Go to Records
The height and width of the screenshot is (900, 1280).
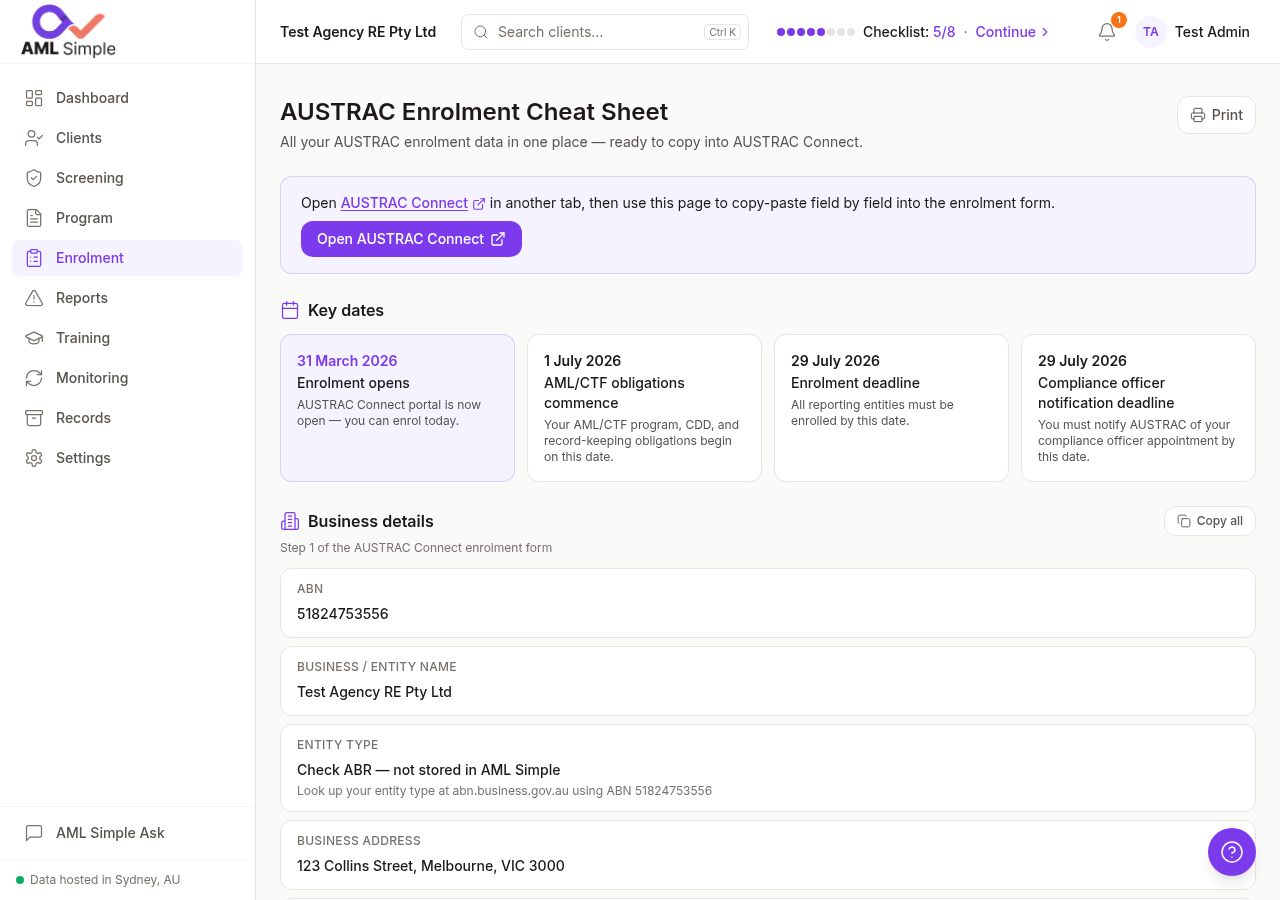tap(127, 418)
